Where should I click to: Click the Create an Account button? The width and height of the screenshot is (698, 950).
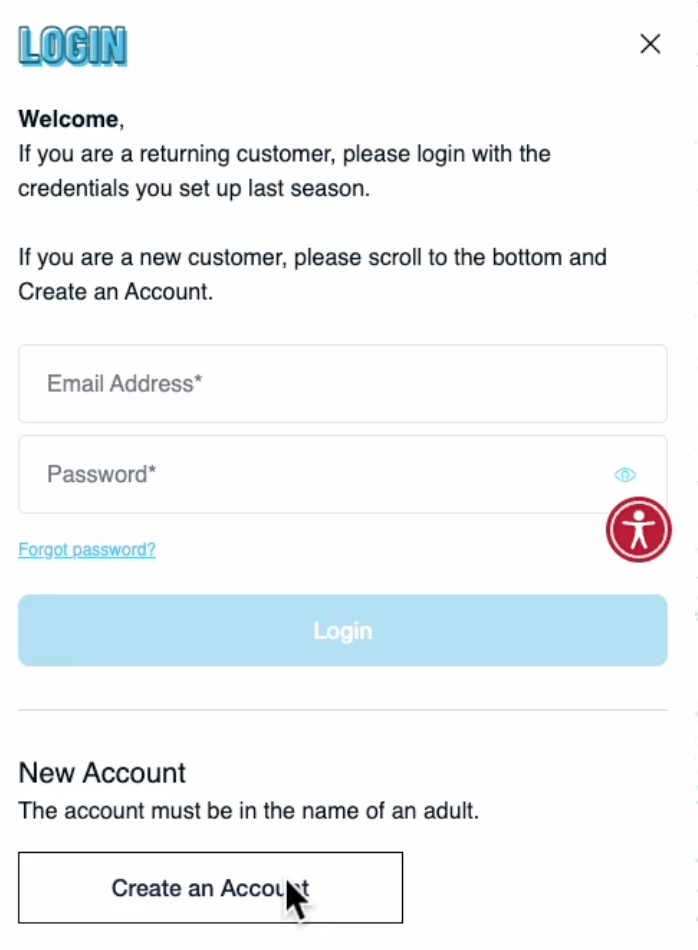click(210, 888)
